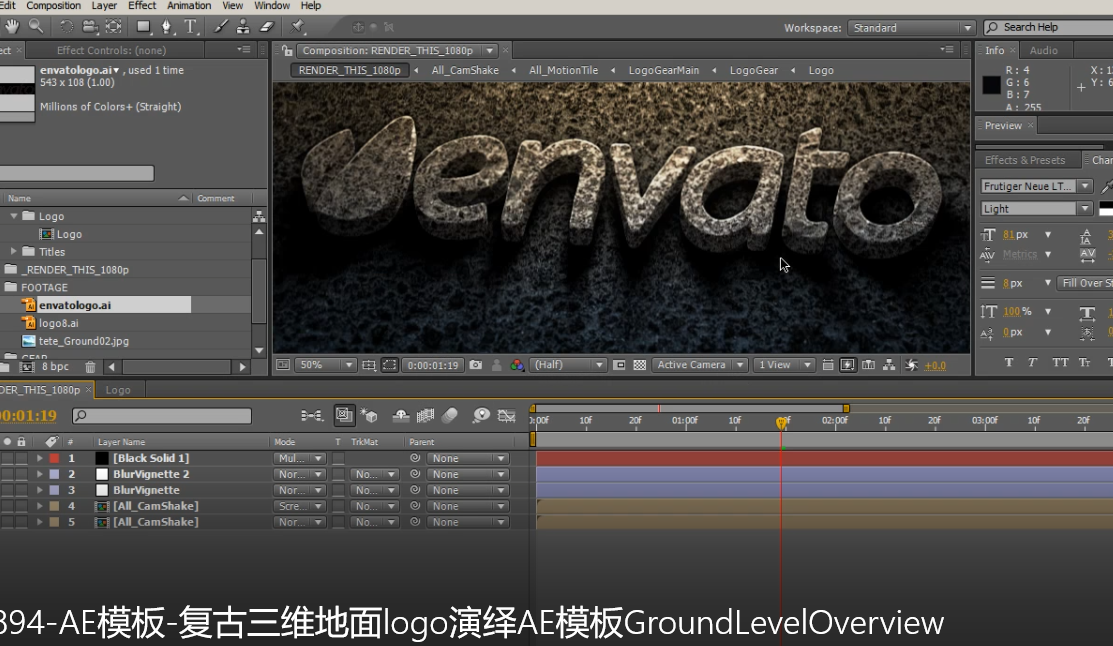Click the red label swatch of layer 1
Screen dimensions: 1113x646
[x=54, y=459]
